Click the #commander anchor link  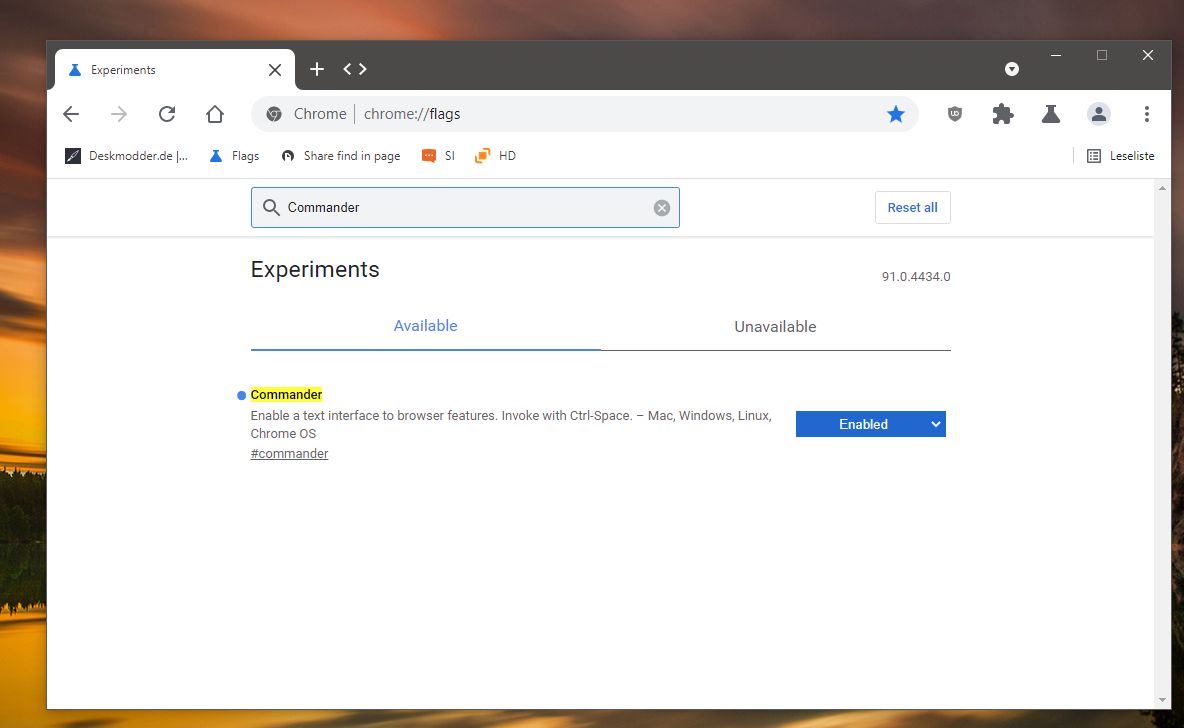(x=289, y=453)
